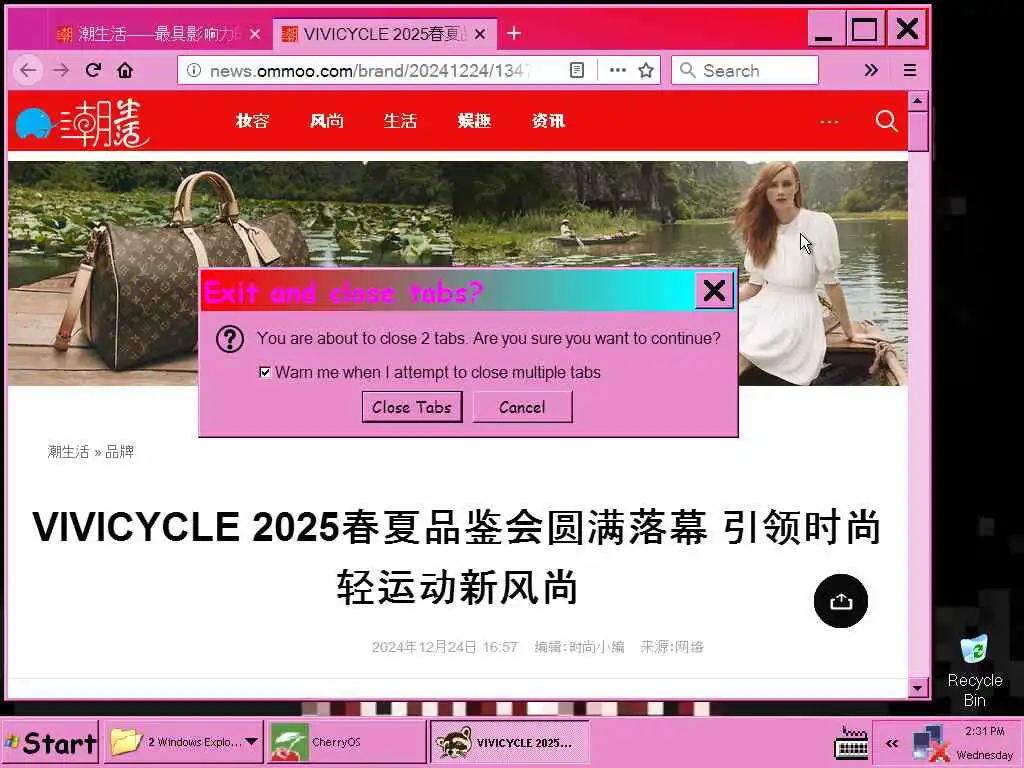Expand the toolbar overflow chevron

[871, 71]
